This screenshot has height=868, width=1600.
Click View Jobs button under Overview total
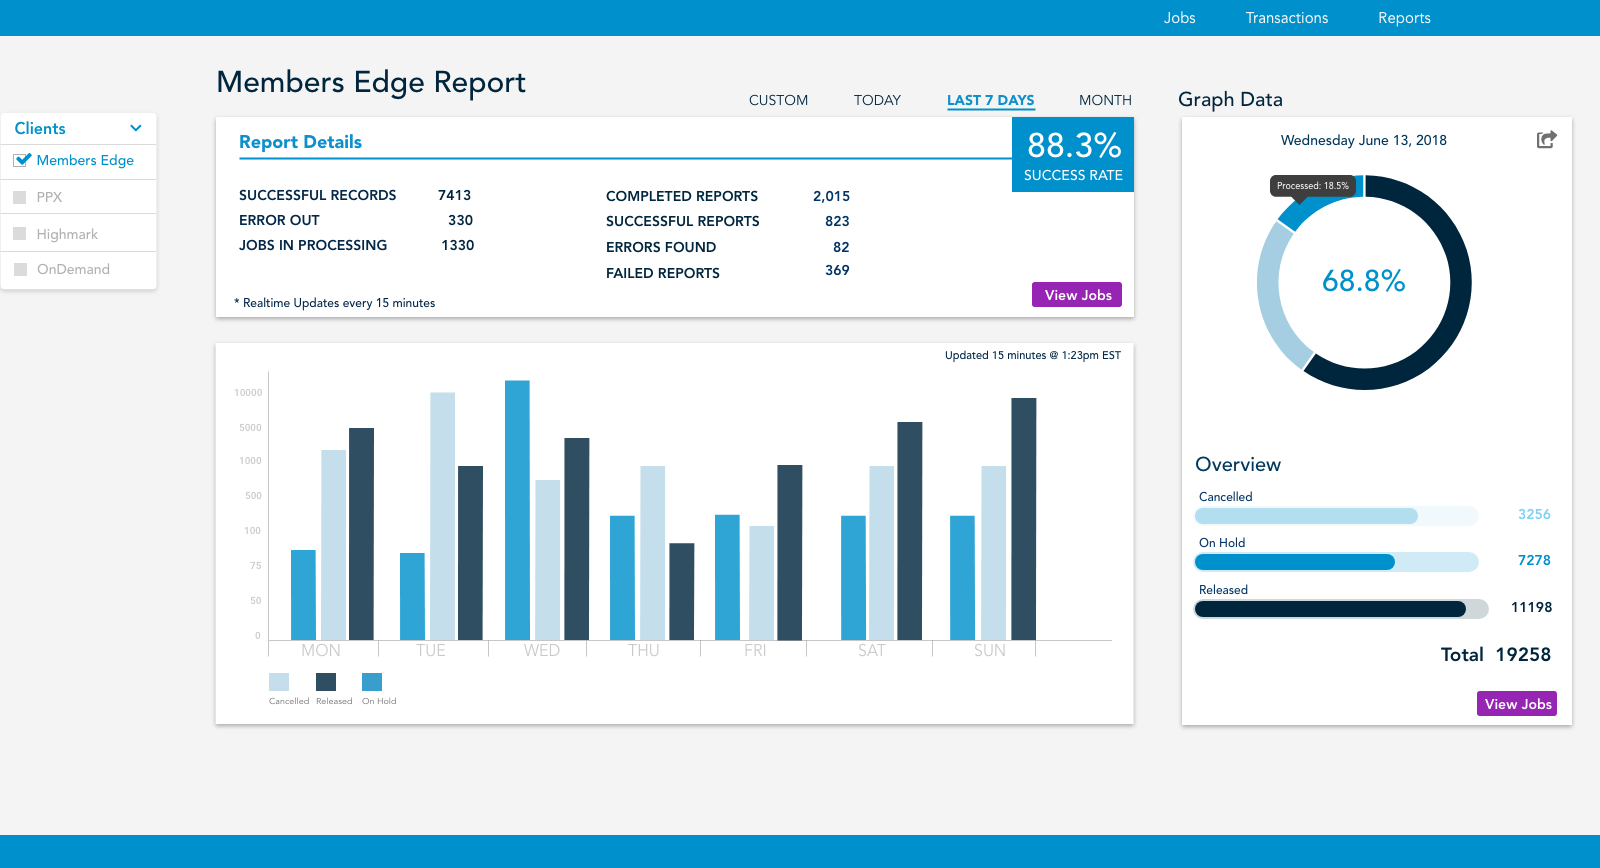(x=1517, y=704)
